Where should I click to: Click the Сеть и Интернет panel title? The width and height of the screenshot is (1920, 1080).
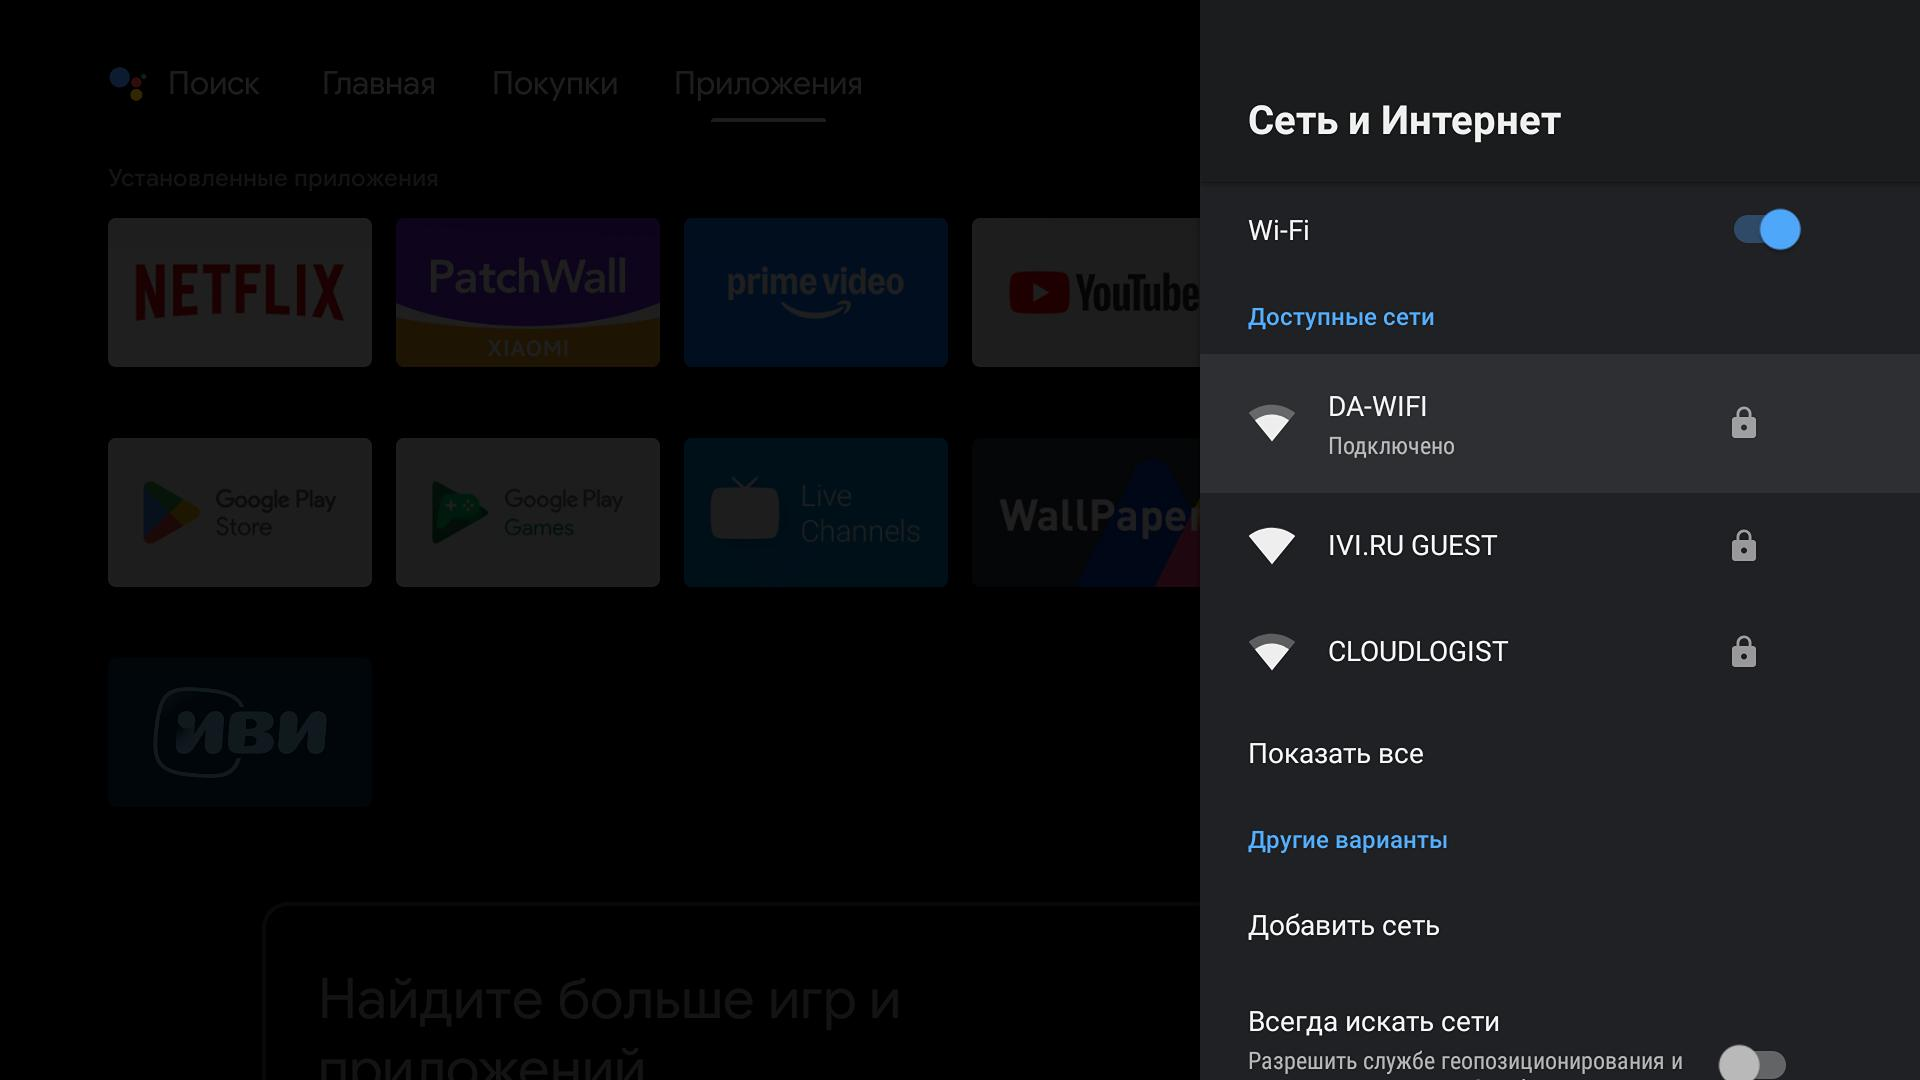(x=1404, y=121)
